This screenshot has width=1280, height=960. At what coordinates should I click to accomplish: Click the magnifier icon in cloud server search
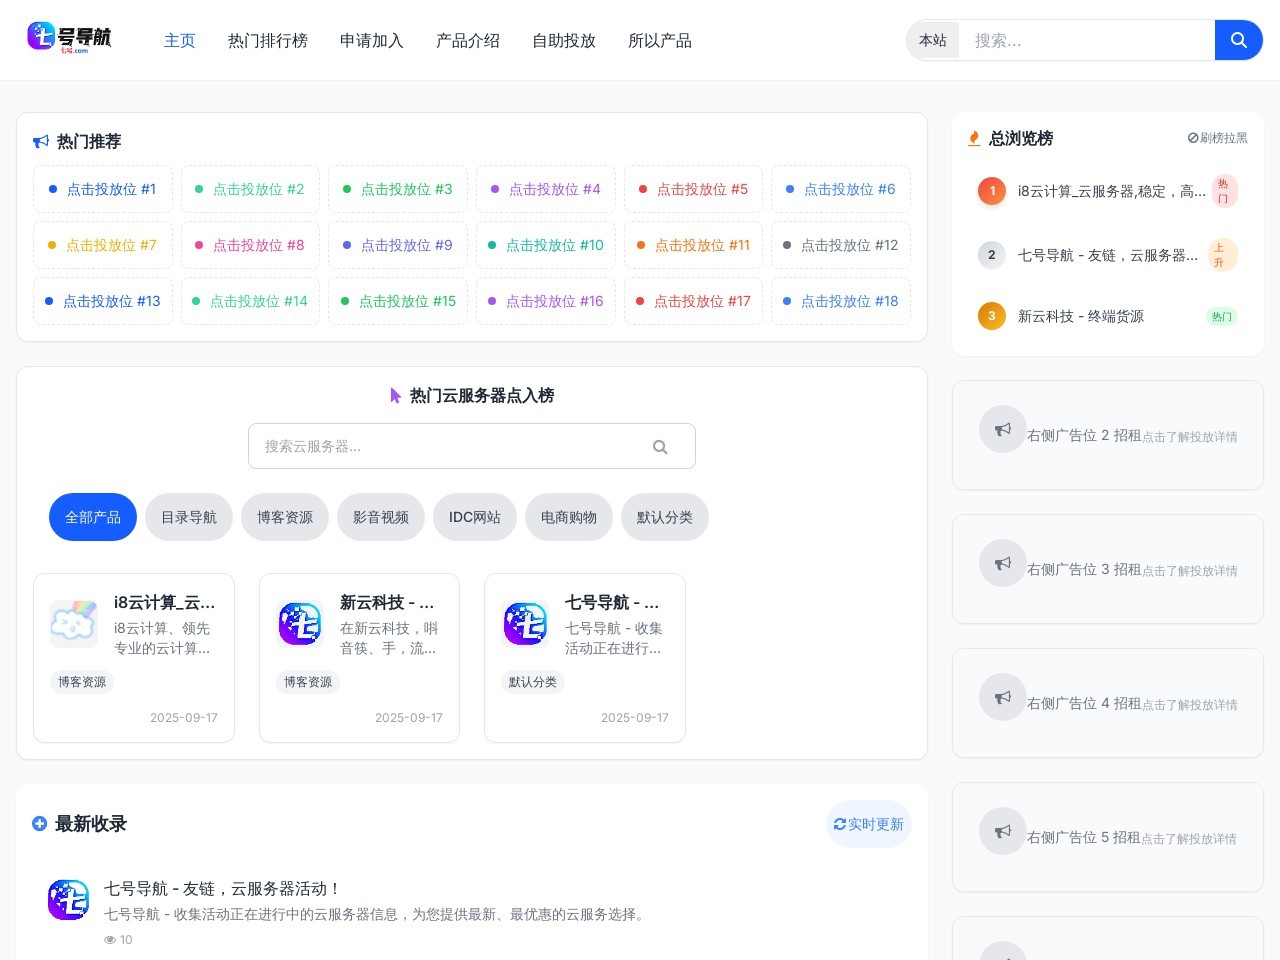click(660, 447)
